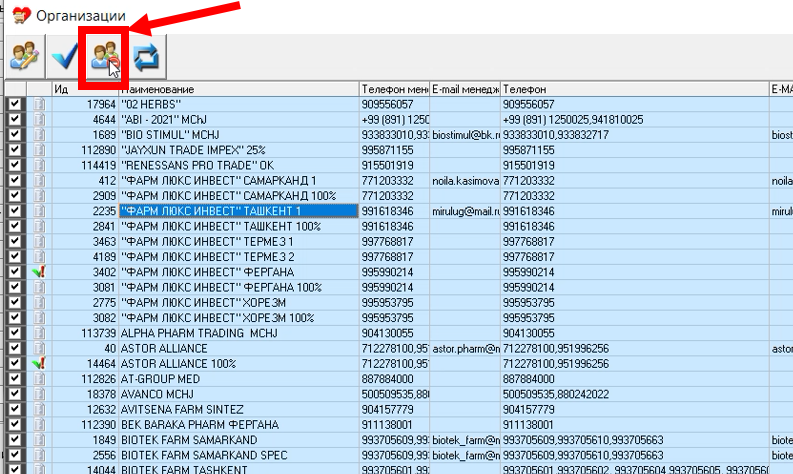Screen dimensions: 793x474
Task: Click document icon in RENESSANS PRO TRADE row
Action: tap(39, 165)
